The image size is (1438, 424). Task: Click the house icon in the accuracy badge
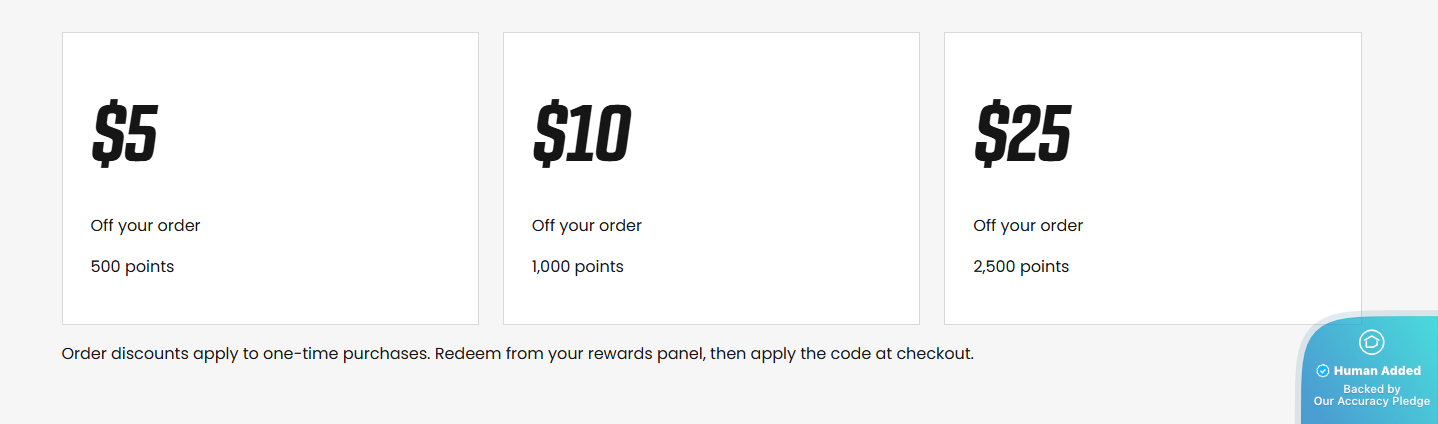pos(1371,342)
